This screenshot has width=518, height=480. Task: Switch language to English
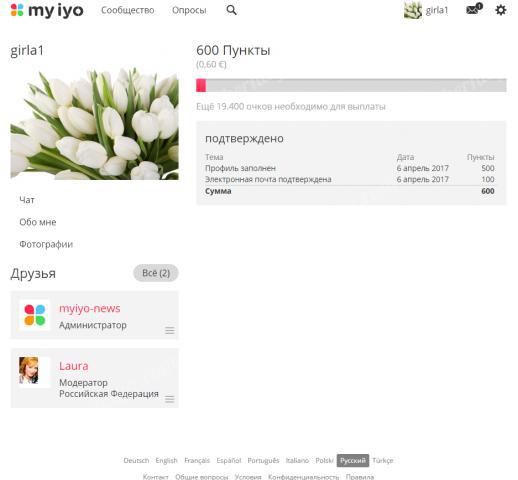click(166, 460)
